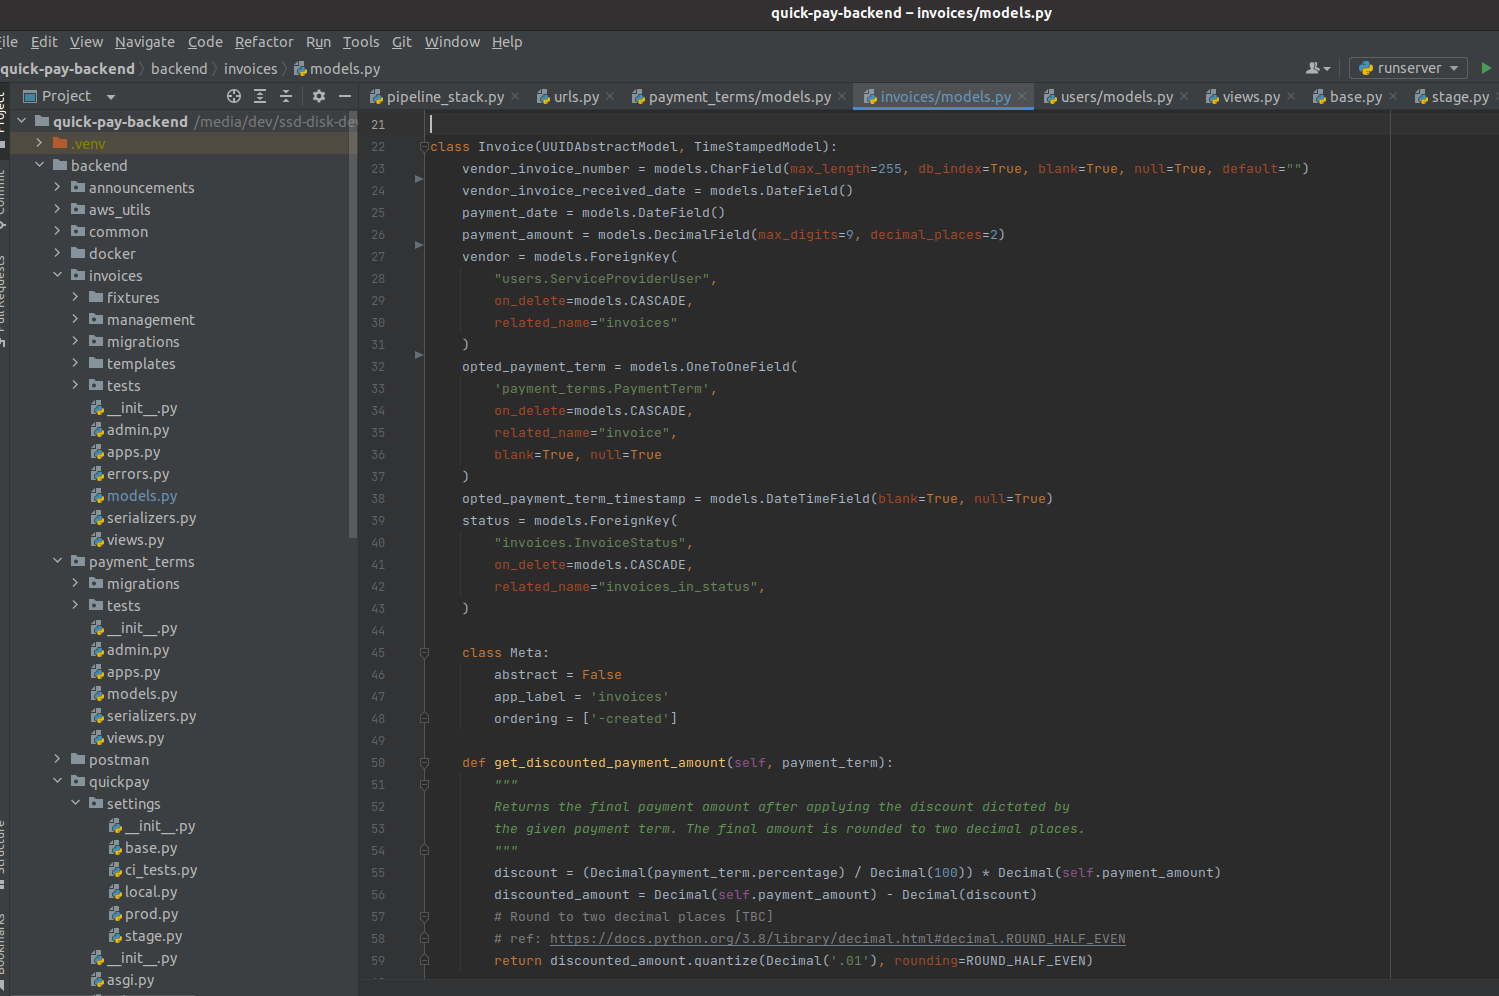The width and height of the screenshot is (1499, 996).
Task: Fold the Meta class block
Action: tap(424, 653)
